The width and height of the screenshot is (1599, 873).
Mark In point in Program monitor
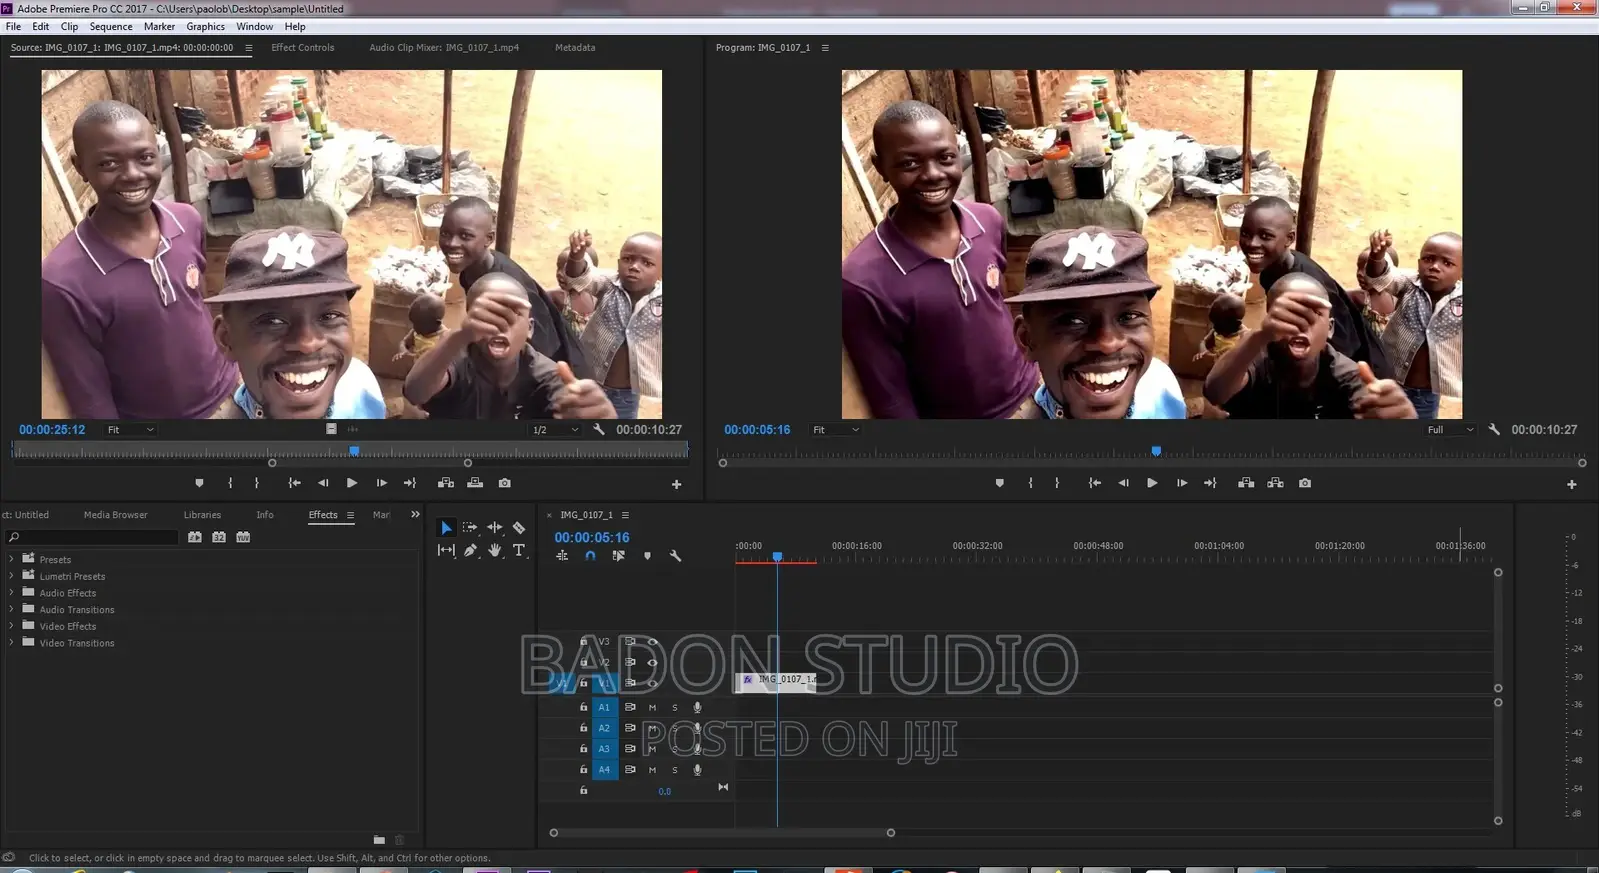tap(1030, 483)
